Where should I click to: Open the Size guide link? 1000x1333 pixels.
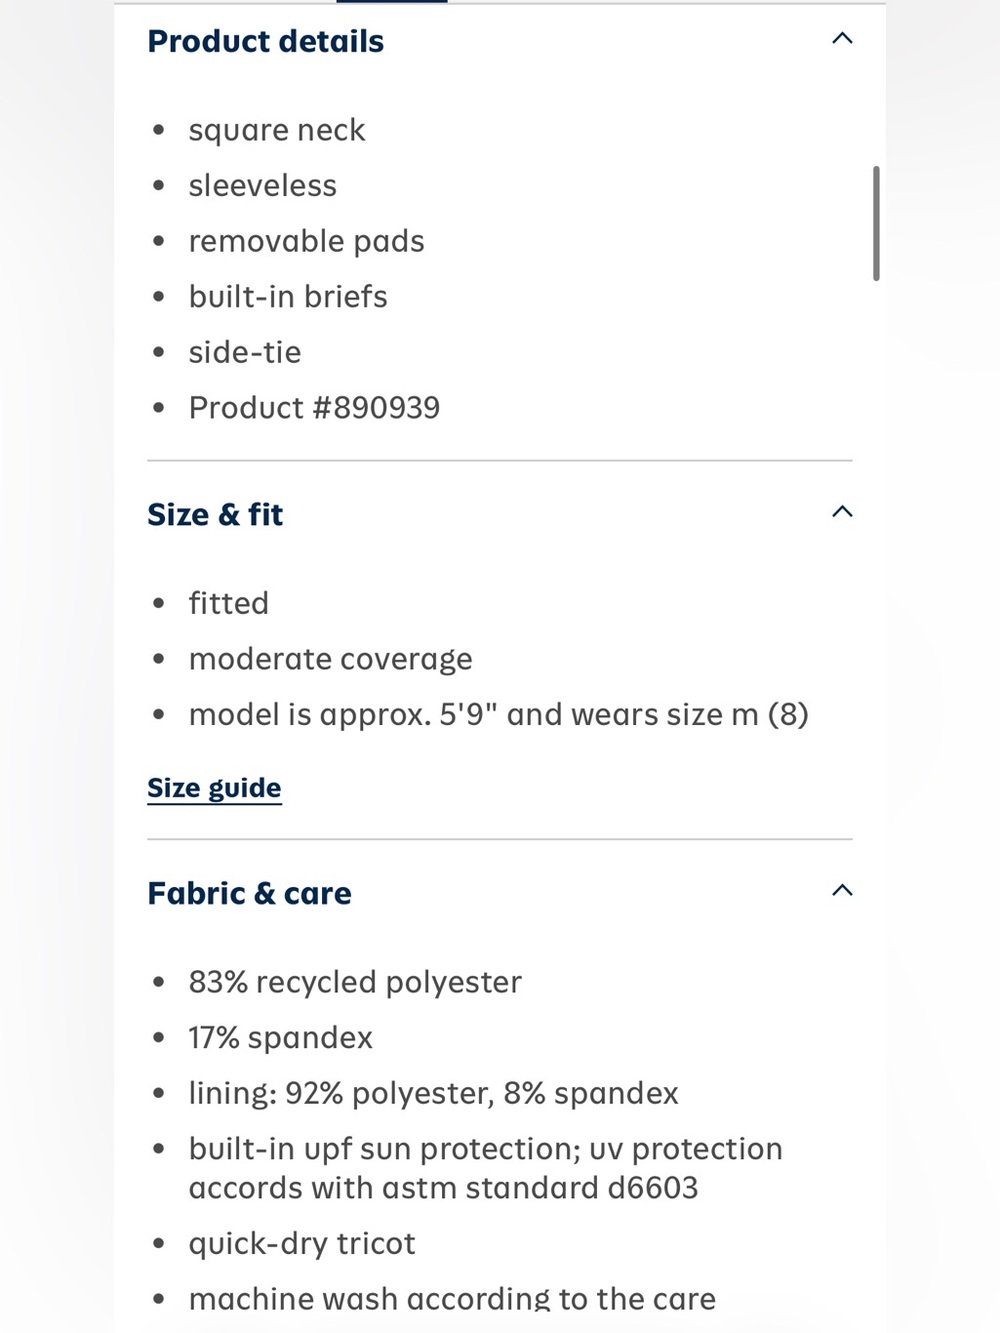click(214, 788)
